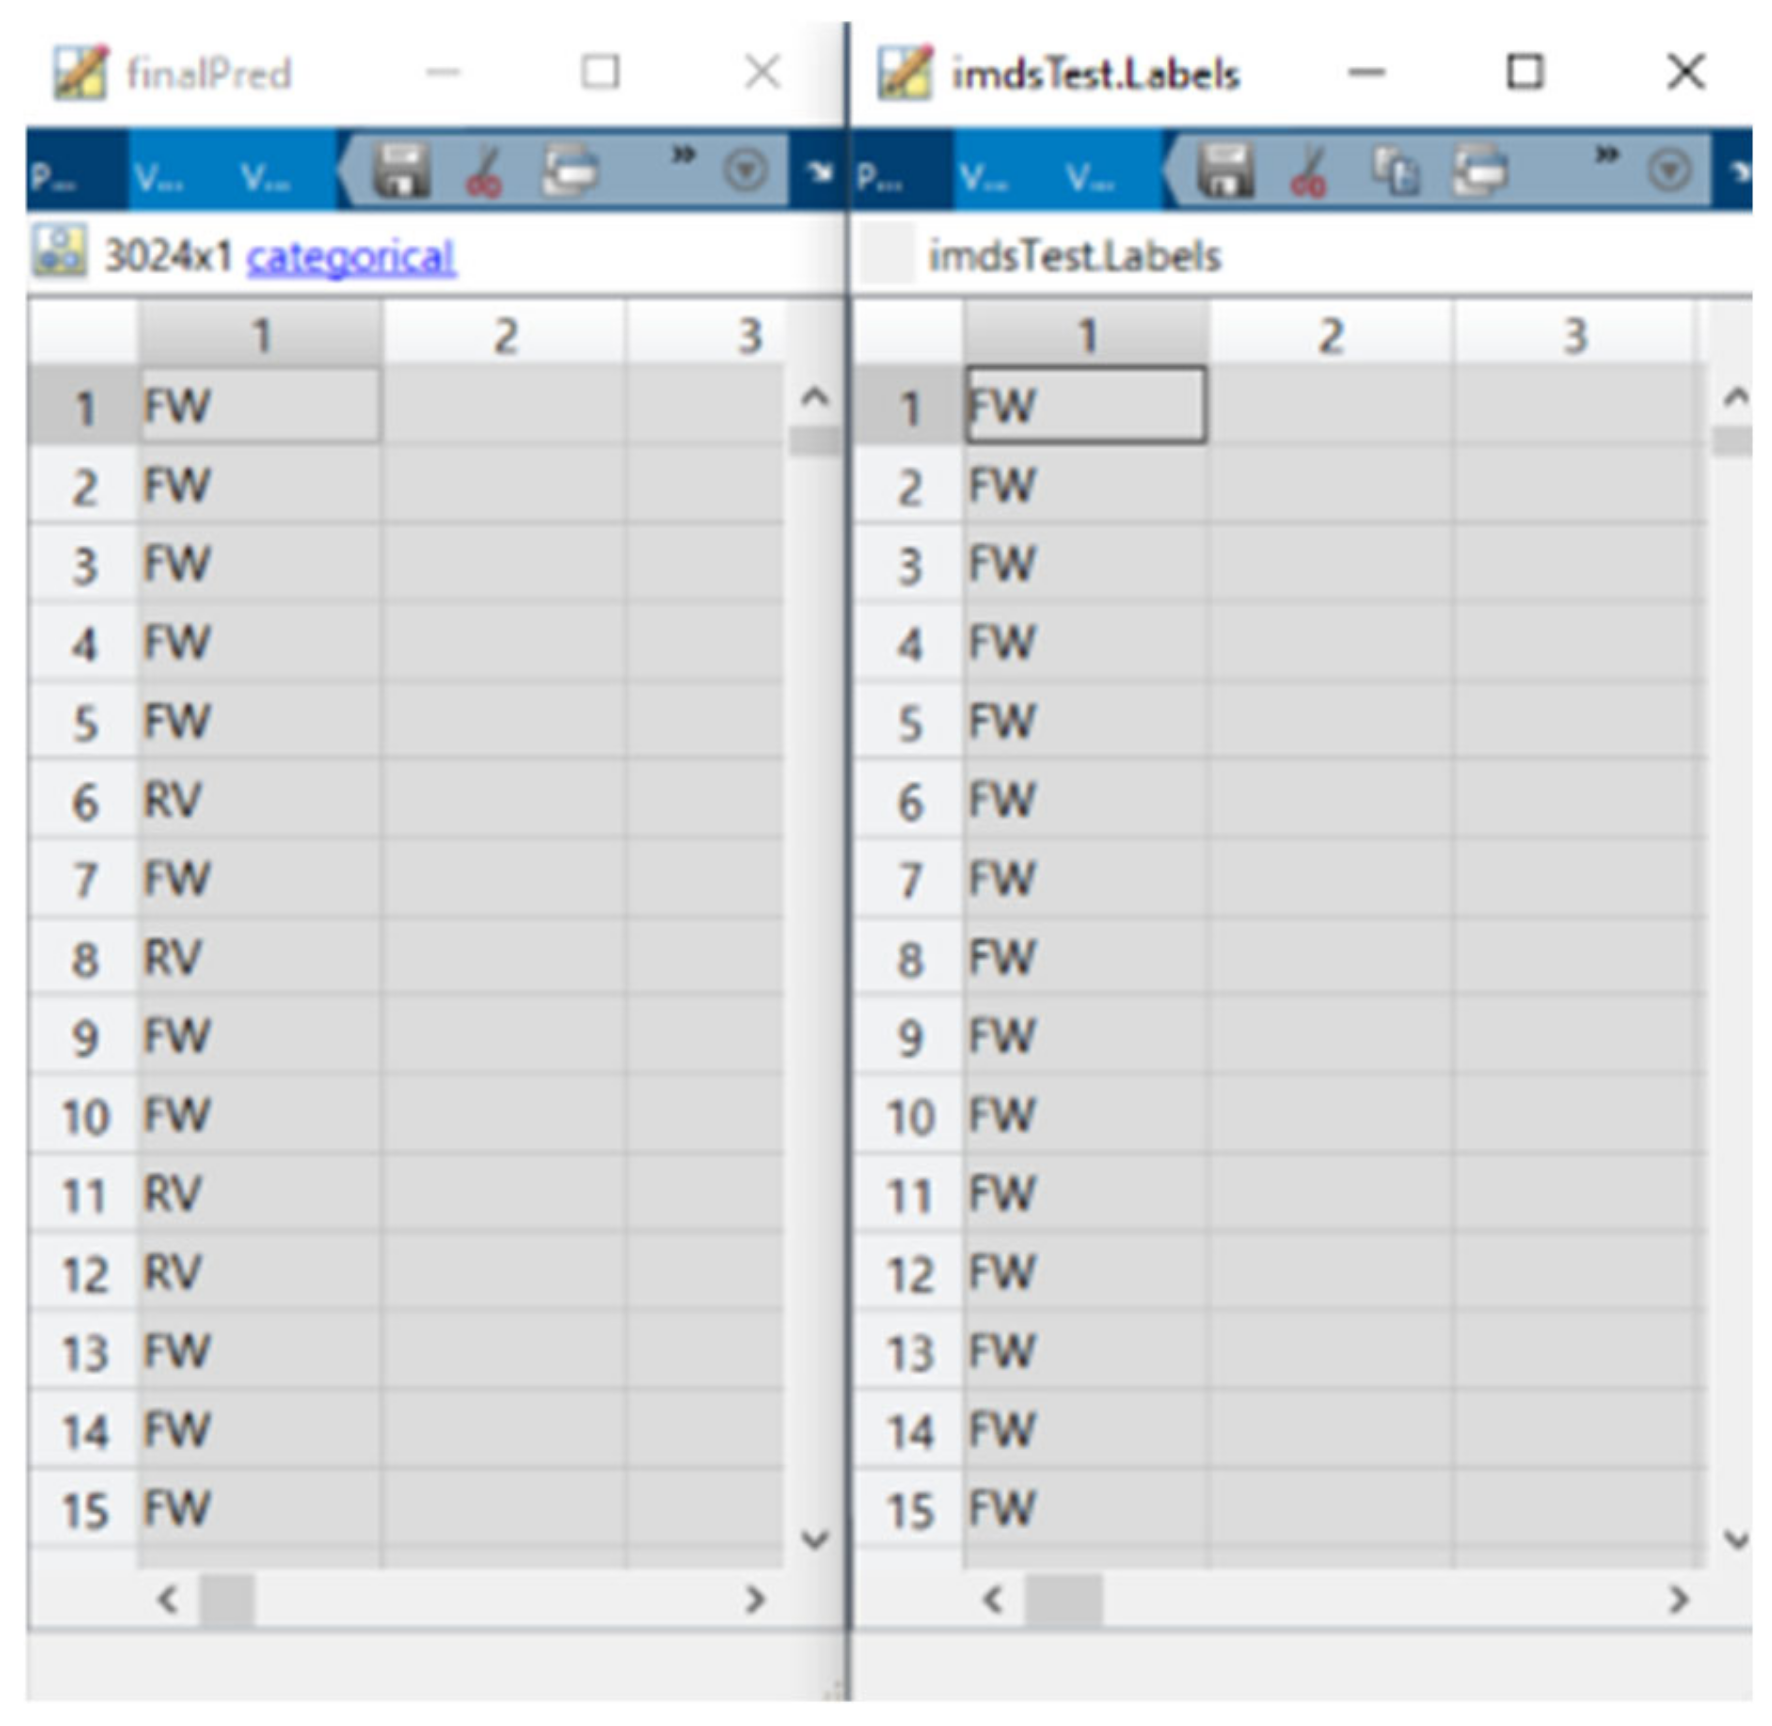The image size is (1772, 1726).
Task: Open the P... tab in finalPred window
Action: [x=55, y=178]
